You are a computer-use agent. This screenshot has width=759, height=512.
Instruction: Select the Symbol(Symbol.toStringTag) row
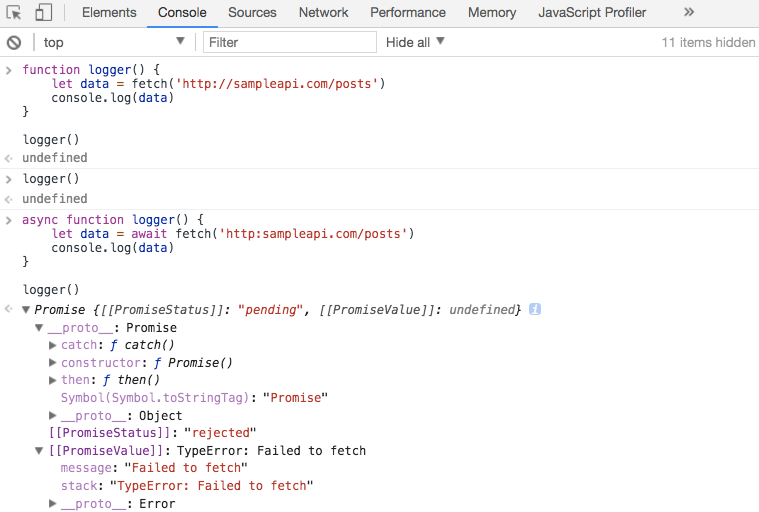194,398
